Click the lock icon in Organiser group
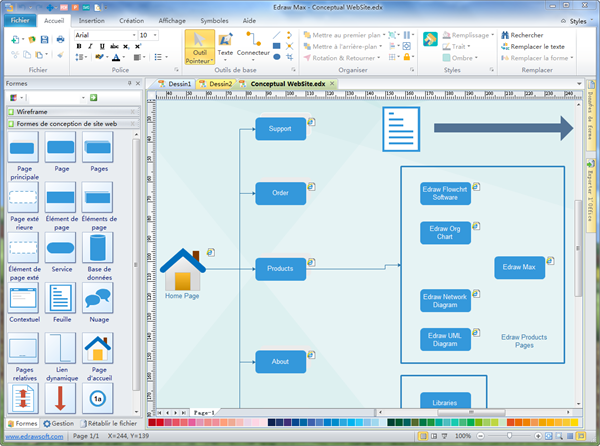Screen dimensions: 600x446 pyautogui.click(x=407, y=57)
